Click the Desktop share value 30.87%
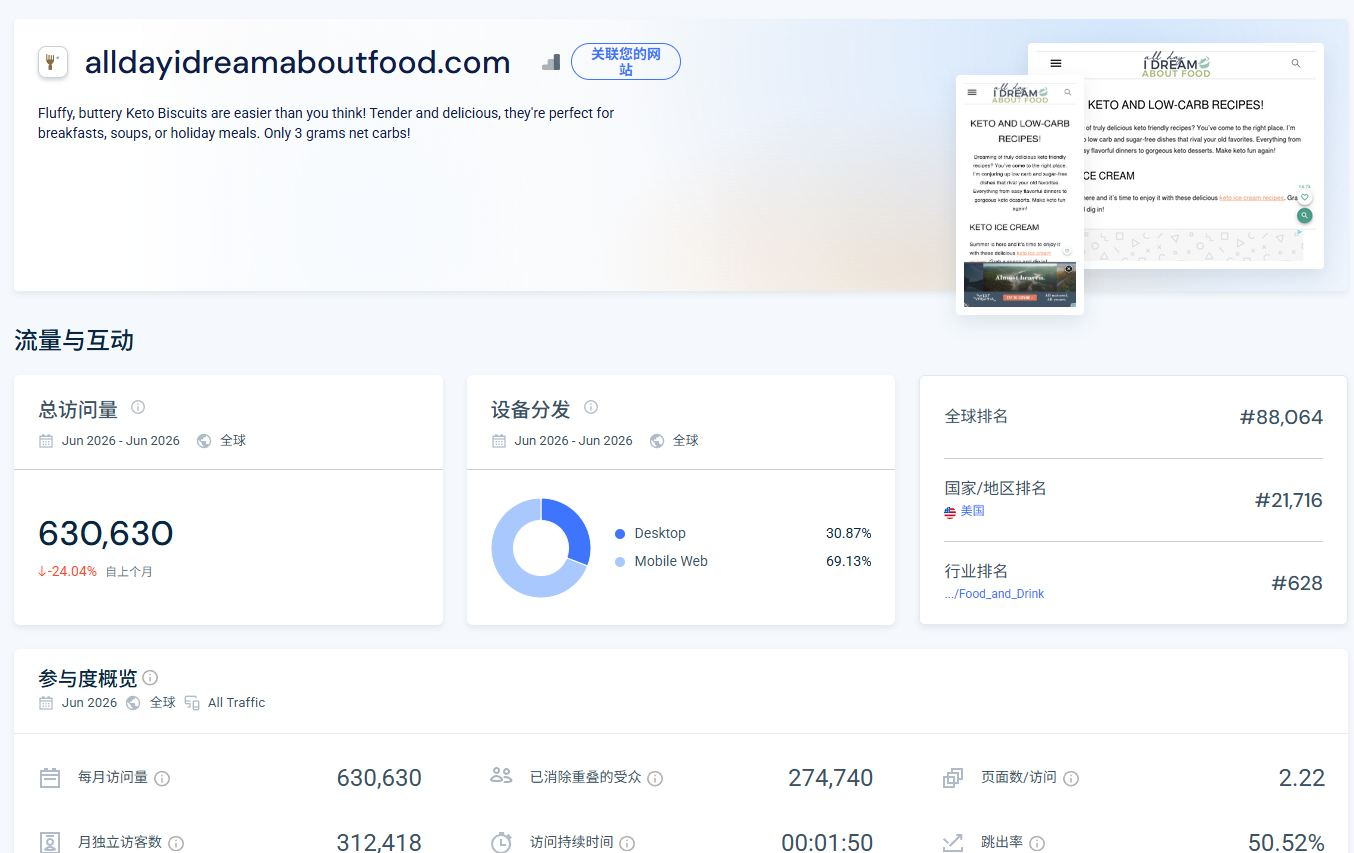Image resolution: width=1354 pixels, height=853 pixels. pyautogui.click(x=848, y=534)
